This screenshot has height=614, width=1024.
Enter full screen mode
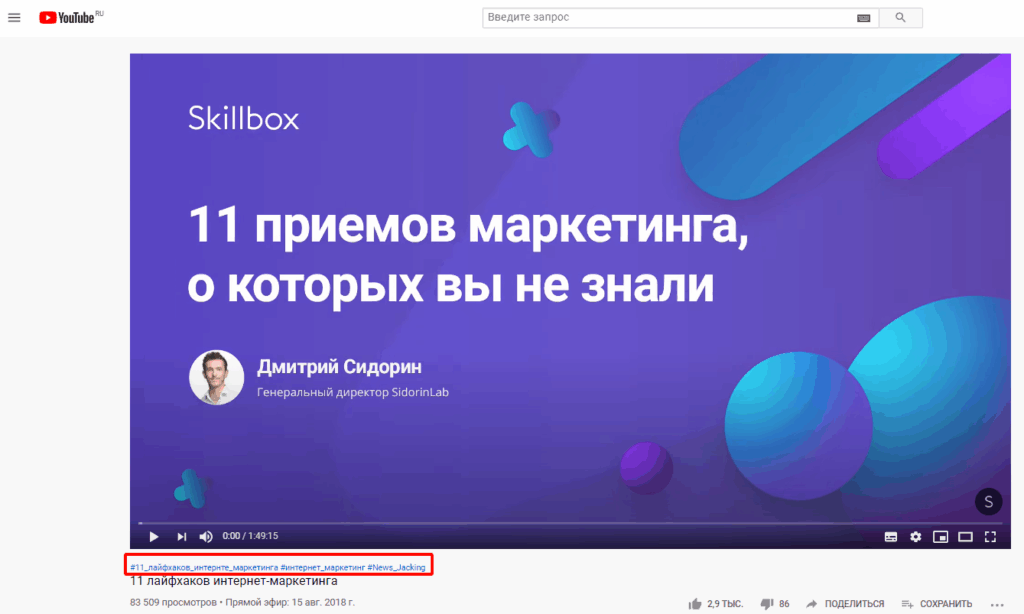[x=990, y=537]
